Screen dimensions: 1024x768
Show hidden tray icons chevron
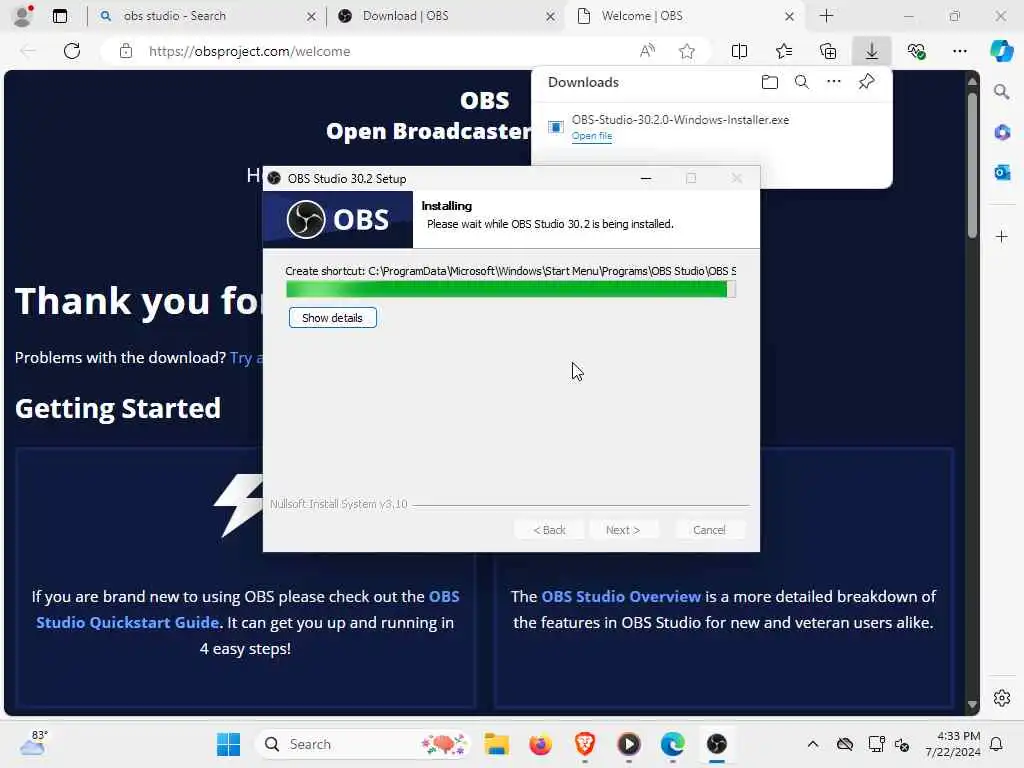coord(812,744)
